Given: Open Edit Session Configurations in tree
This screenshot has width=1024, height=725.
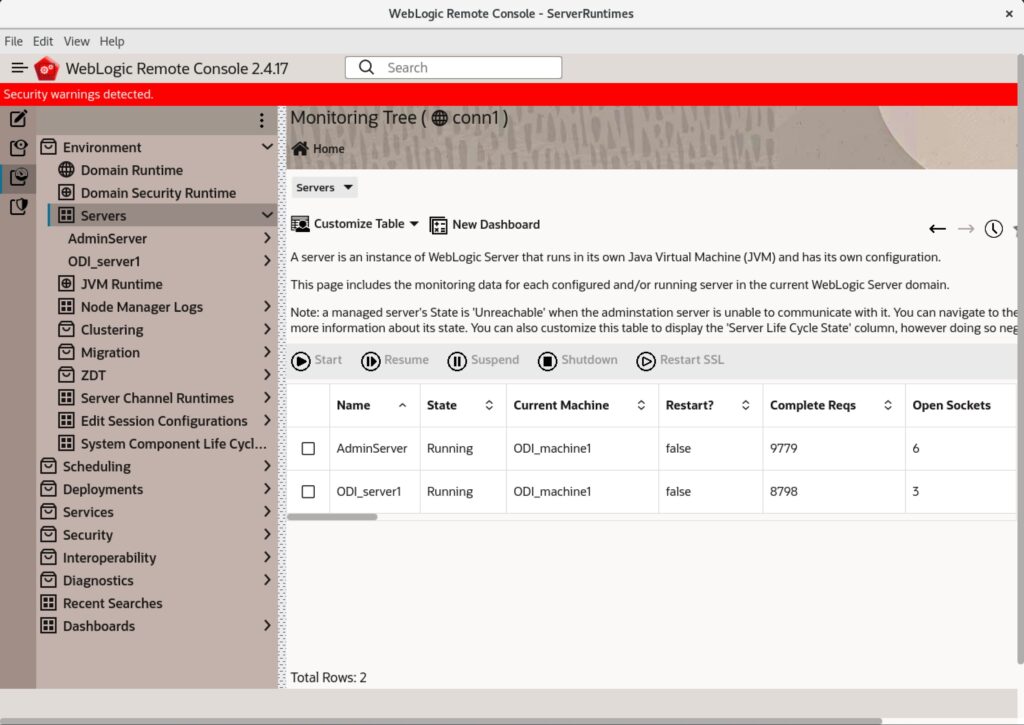Looking at the screenshot, I should [x=152, y=421].
